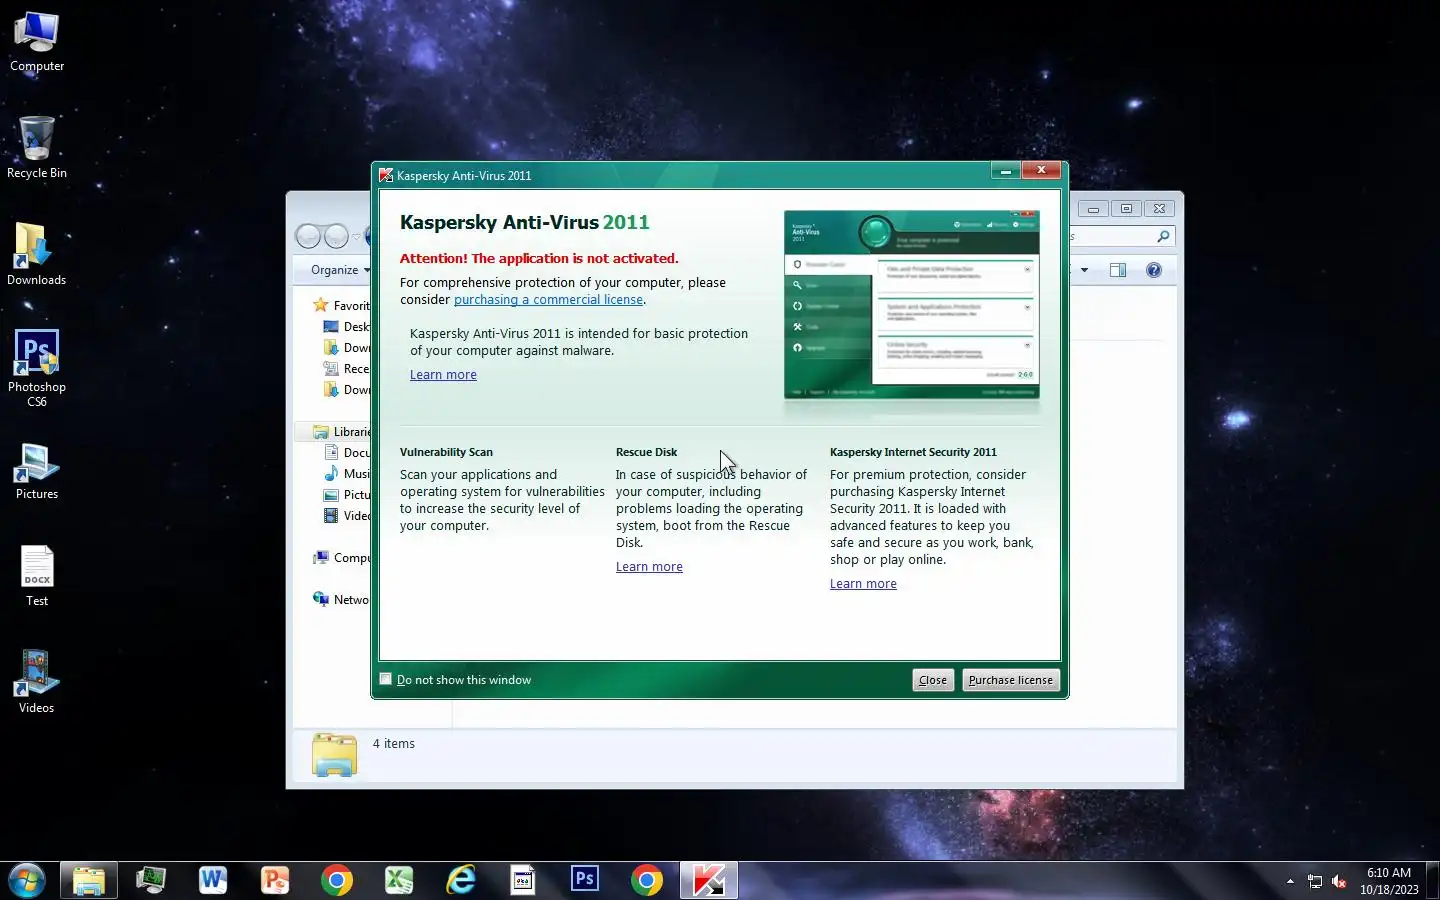
Task: Select Pictures library in Explorer sidebar
Action: tap(346, 494)
